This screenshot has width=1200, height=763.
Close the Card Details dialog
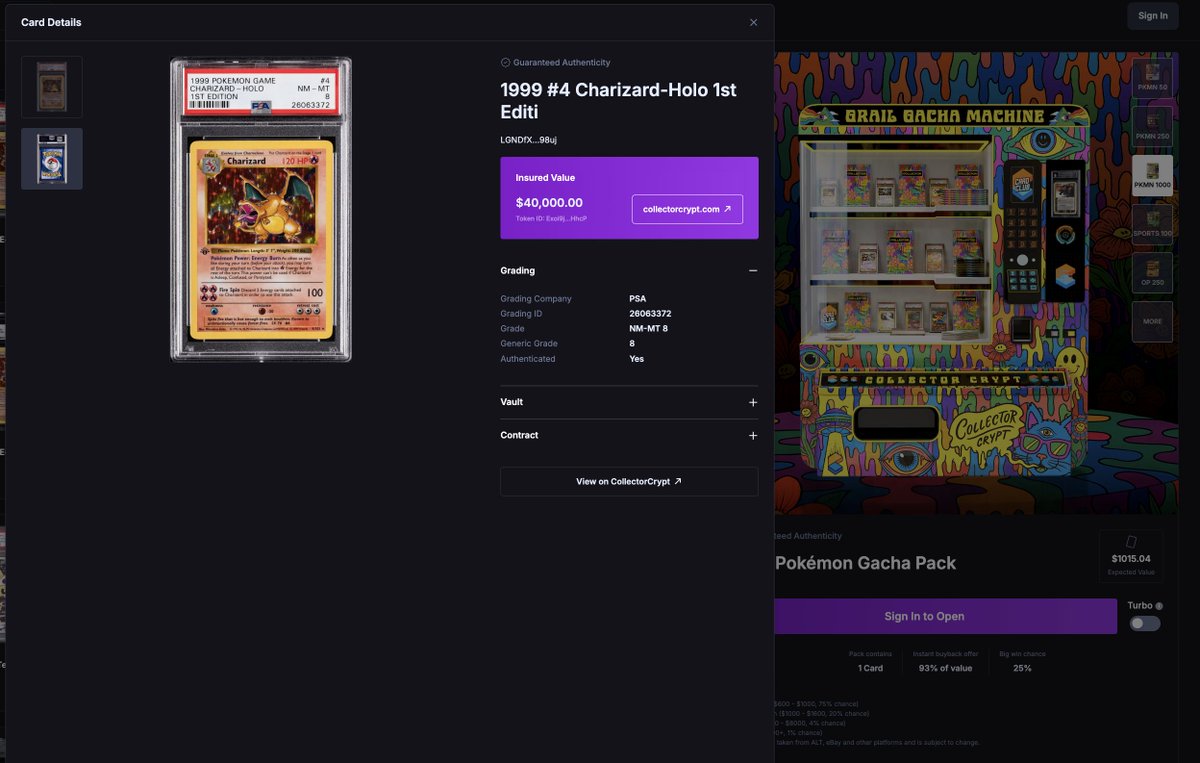[753, 22]
